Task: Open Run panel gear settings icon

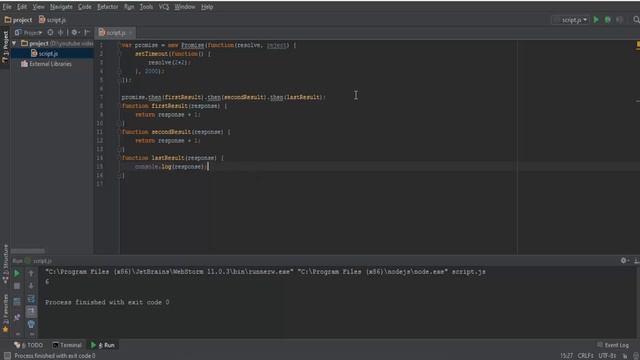Action: point(624,260)
